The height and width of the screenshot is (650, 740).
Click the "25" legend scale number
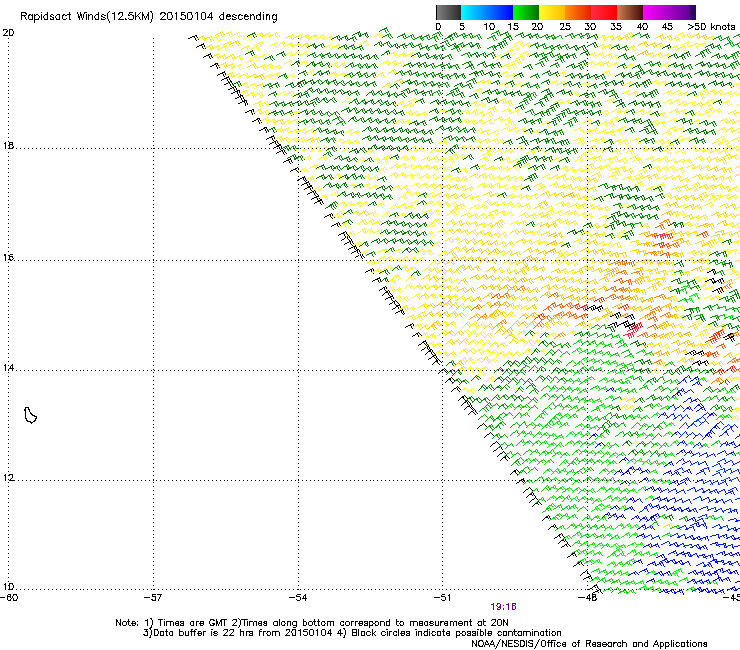(565, 27)
